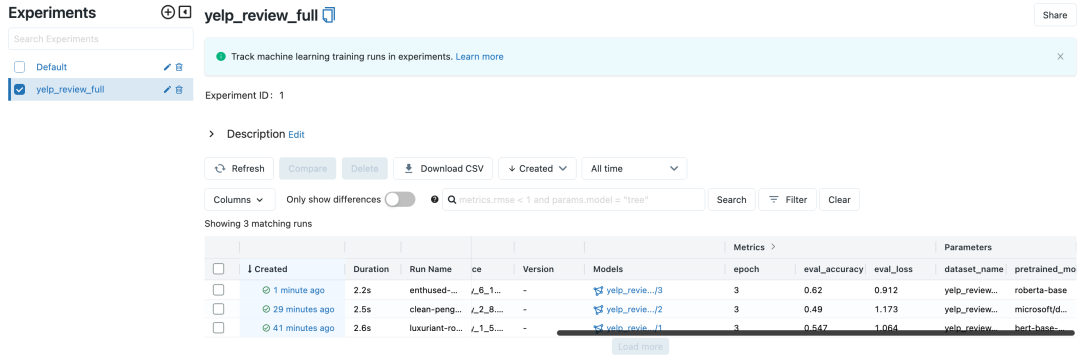Clear the search query with Clear

[x=839, y=200]
